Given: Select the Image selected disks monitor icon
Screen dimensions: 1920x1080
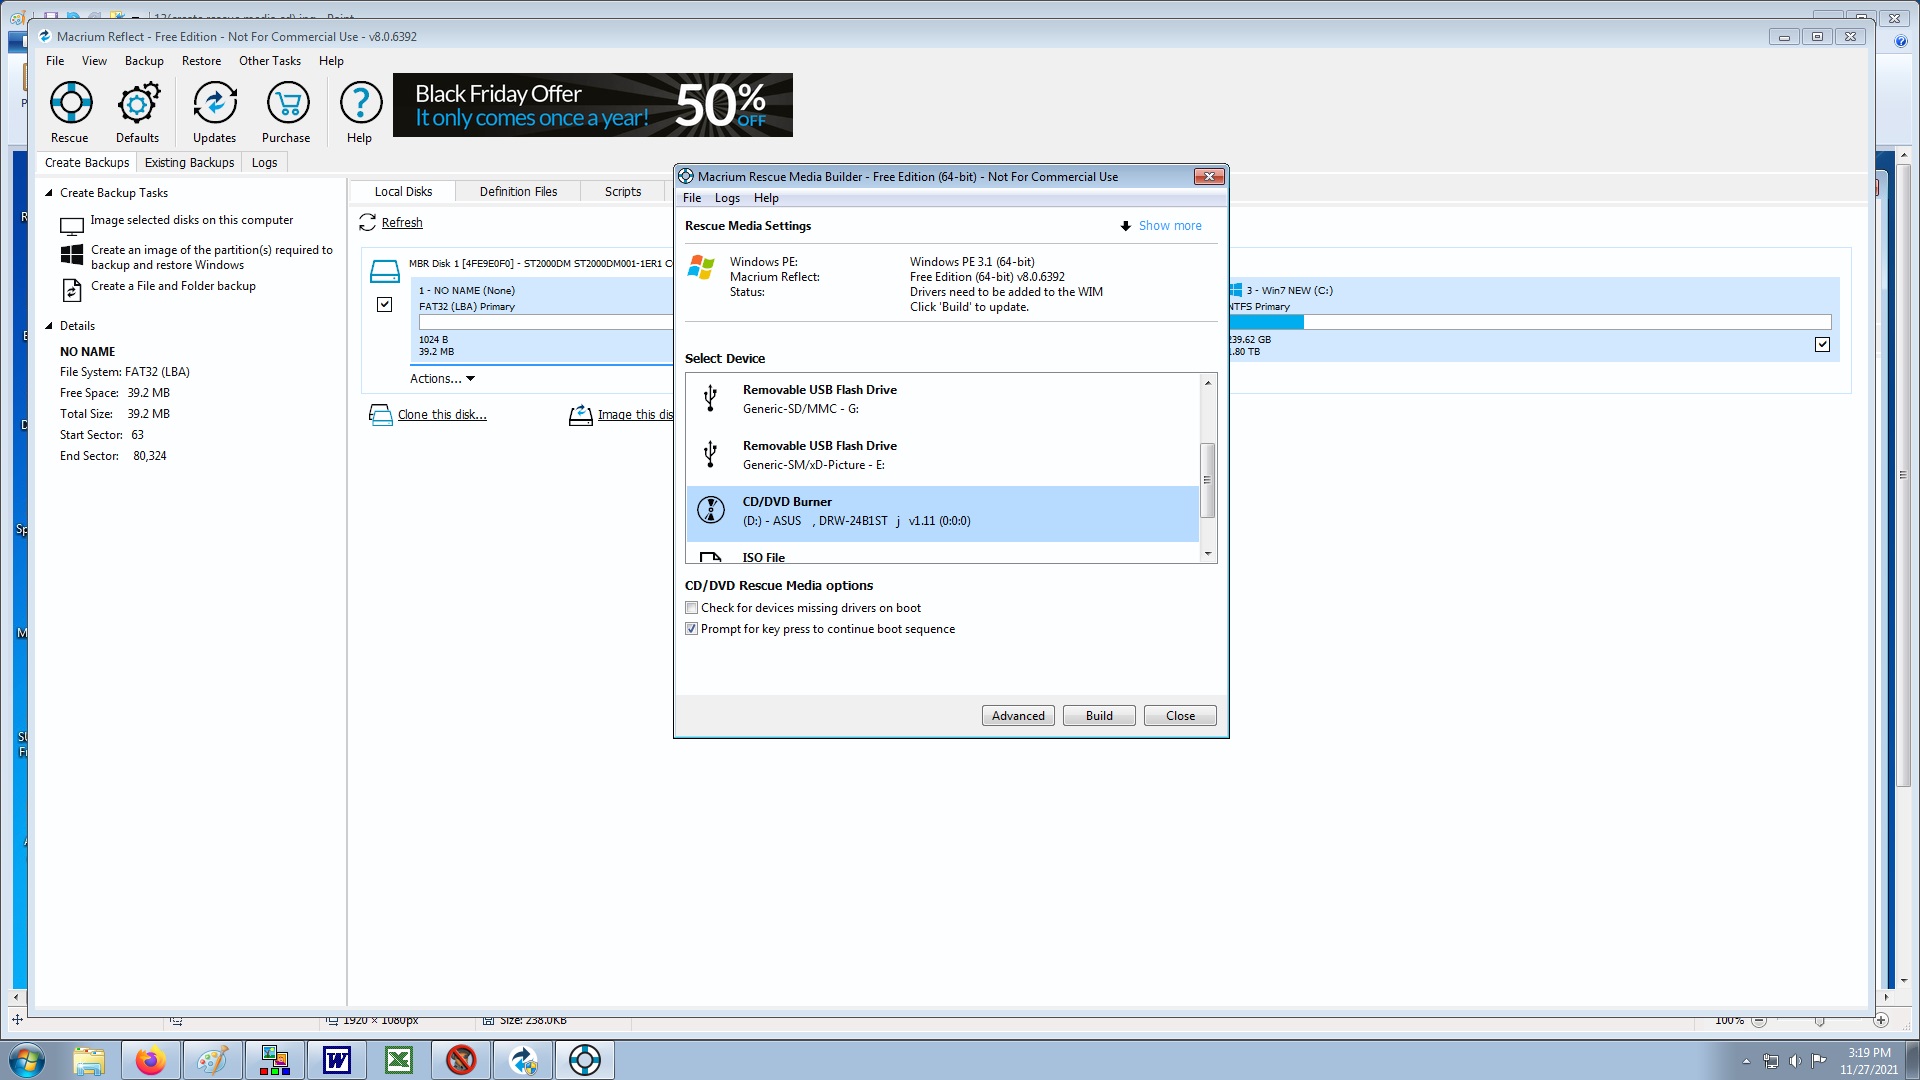Looking at the screenshot, I should click(72, 226).
